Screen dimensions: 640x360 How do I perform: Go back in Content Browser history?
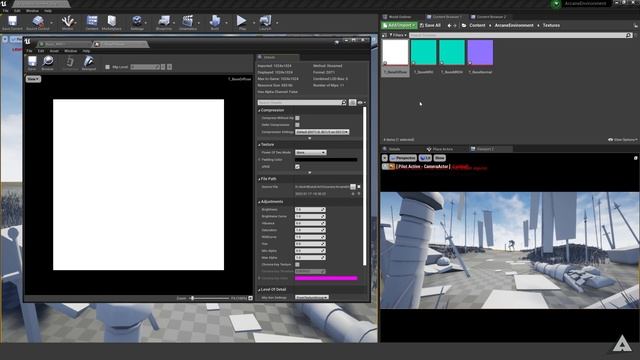tap(449, 25)
